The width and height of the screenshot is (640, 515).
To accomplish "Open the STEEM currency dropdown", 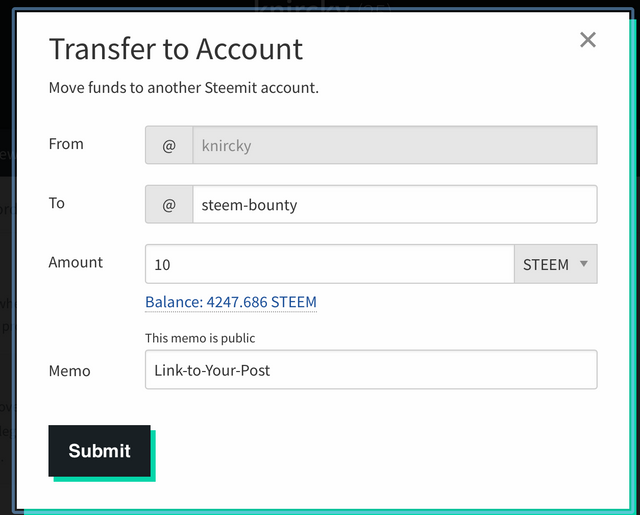I will 556,264.
